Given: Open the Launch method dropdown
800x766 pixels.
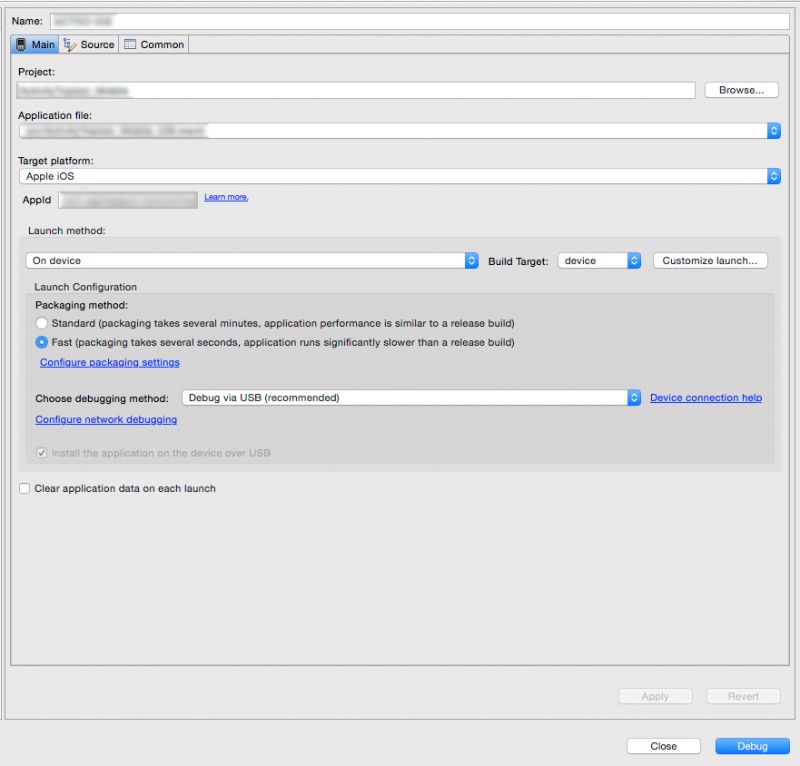Looking at the screenshot, I should 472,260.
